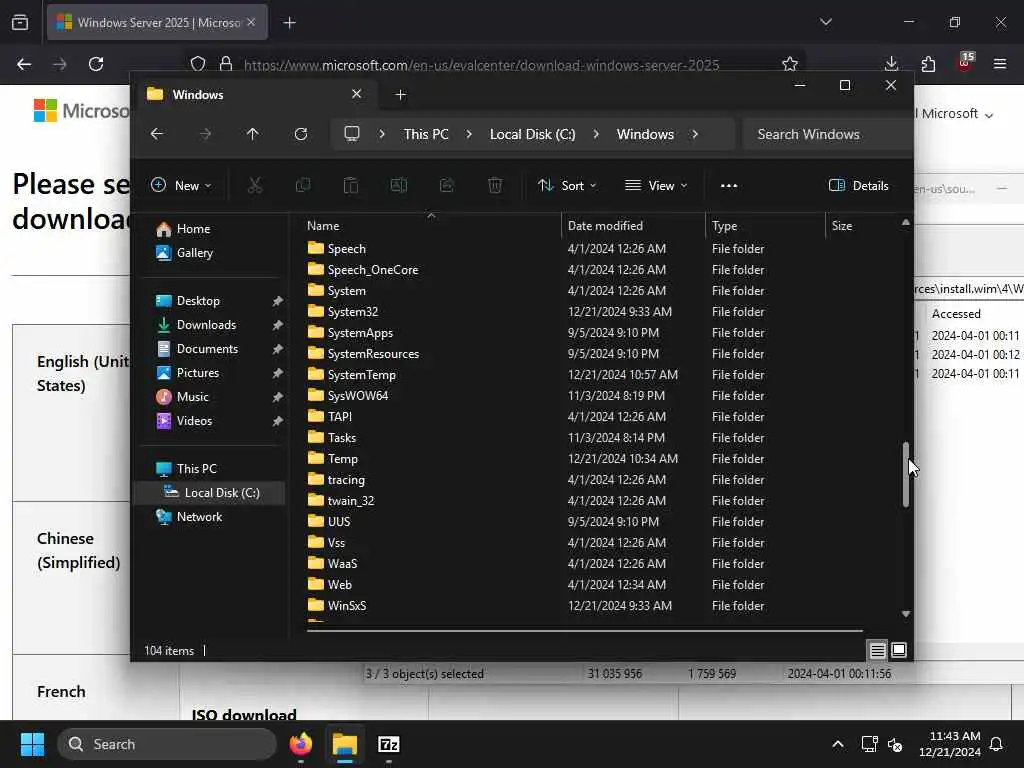Reload the Firefox page
The height and width of the screenshot is (768, 1024).
point(96,64)
